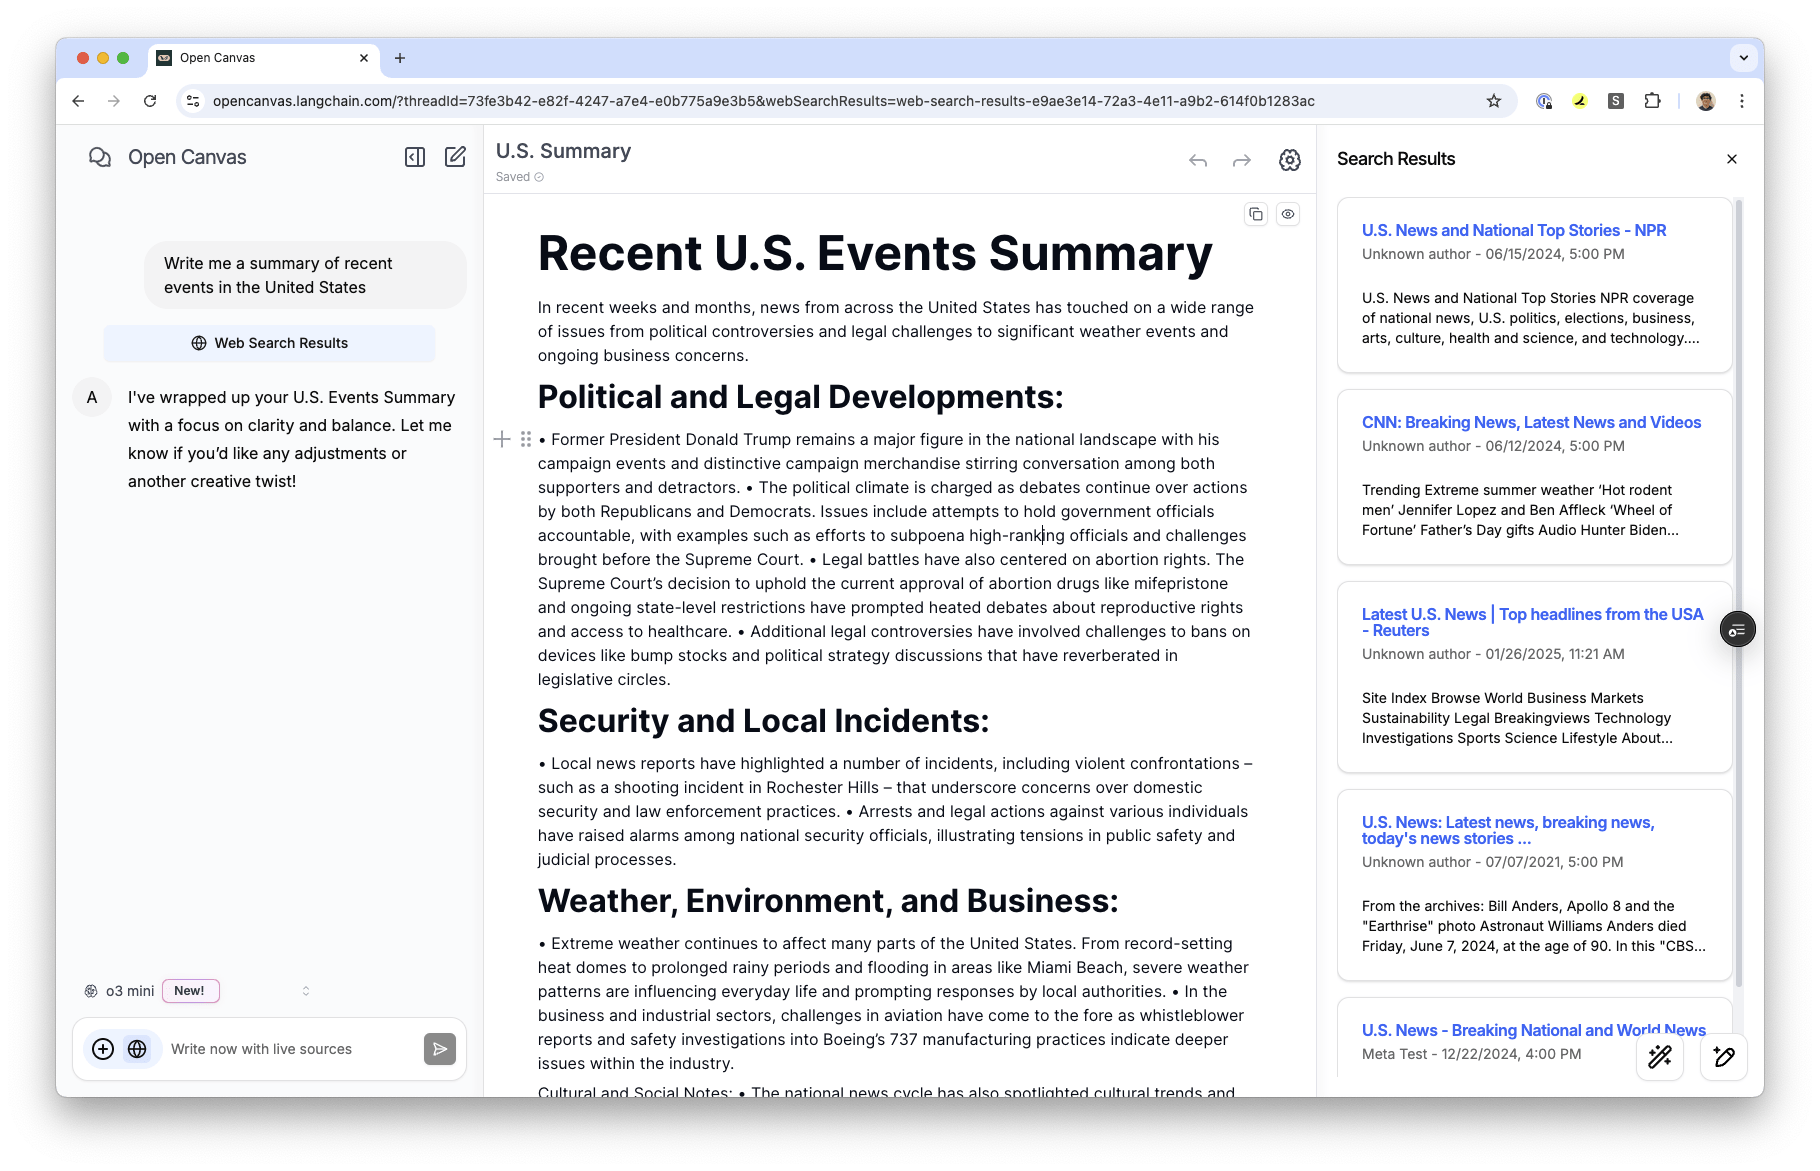Select the Open Canvas browser tab
The height and width of the screenshot is (1171, 1820).
[264, 58]
